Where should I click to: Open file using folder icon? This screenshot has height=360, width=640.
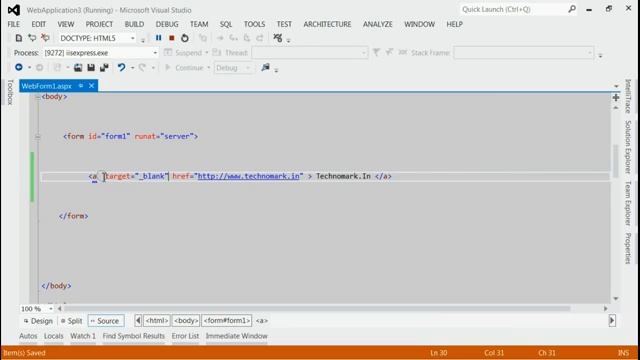point(78,68)
